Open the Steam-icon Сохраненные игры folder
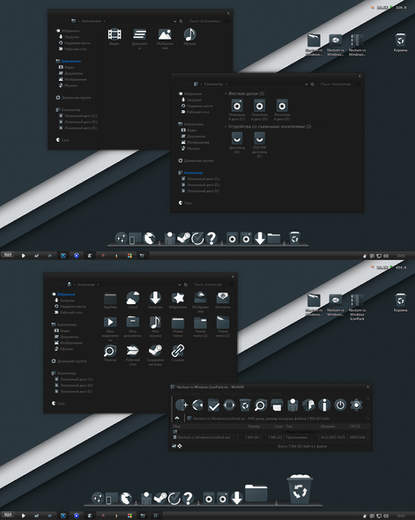Viewport: 415px width, 520px height. pos(155,355)
